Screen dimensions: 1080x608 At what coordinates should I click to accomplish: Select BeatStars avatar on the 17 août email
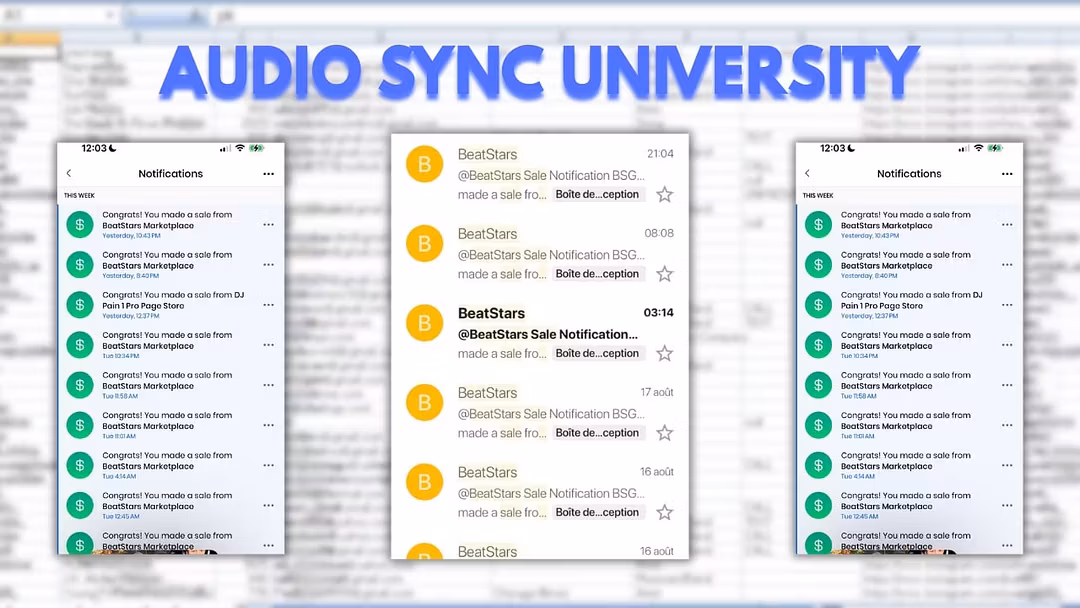424,403
